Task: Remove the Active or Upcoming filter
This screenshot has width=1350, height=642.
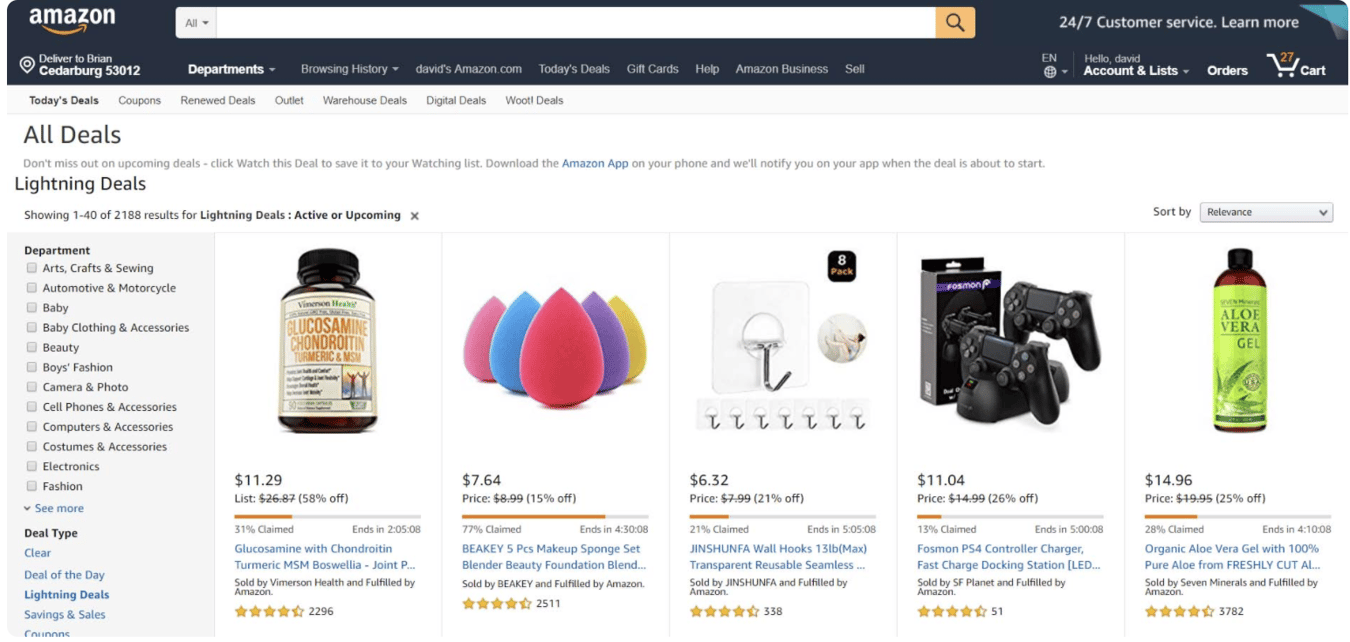Action: pos(414,215)
